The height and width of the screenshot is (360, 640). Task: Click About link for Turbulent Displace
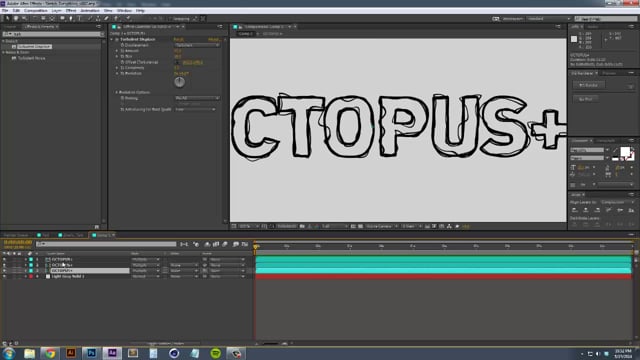(214, 40)
